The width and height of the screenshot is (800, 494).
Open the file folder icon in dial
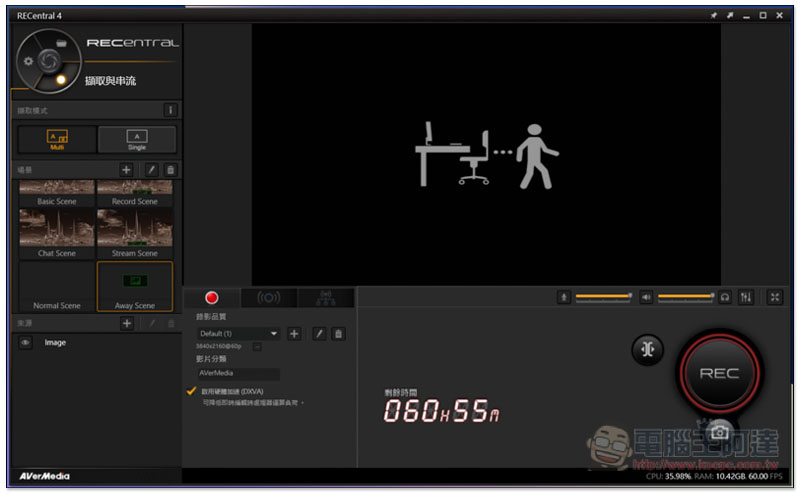coord(62,43)
